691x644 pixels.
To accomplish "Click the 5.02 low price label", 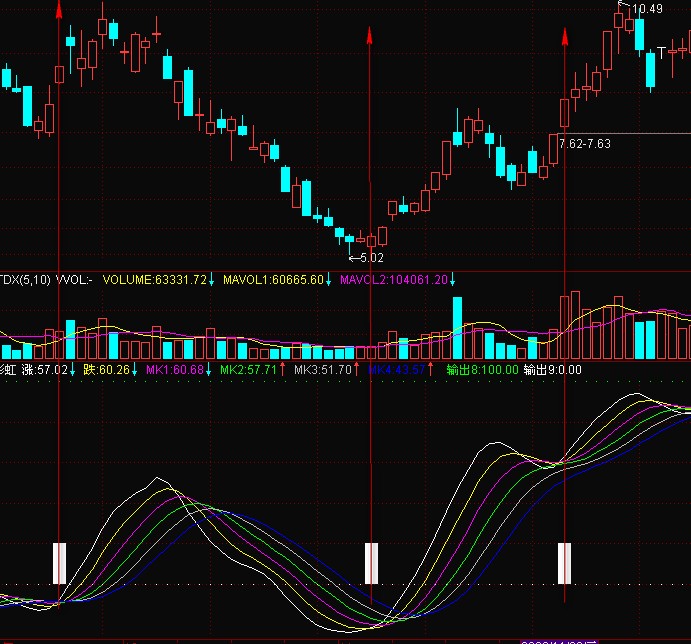I will click(x=372, y=258).
